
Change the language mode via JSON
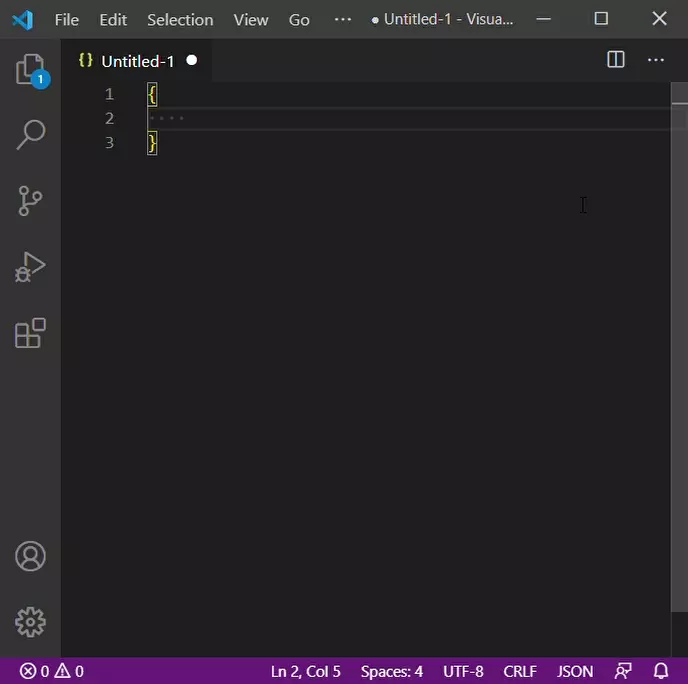click(575, 671)
